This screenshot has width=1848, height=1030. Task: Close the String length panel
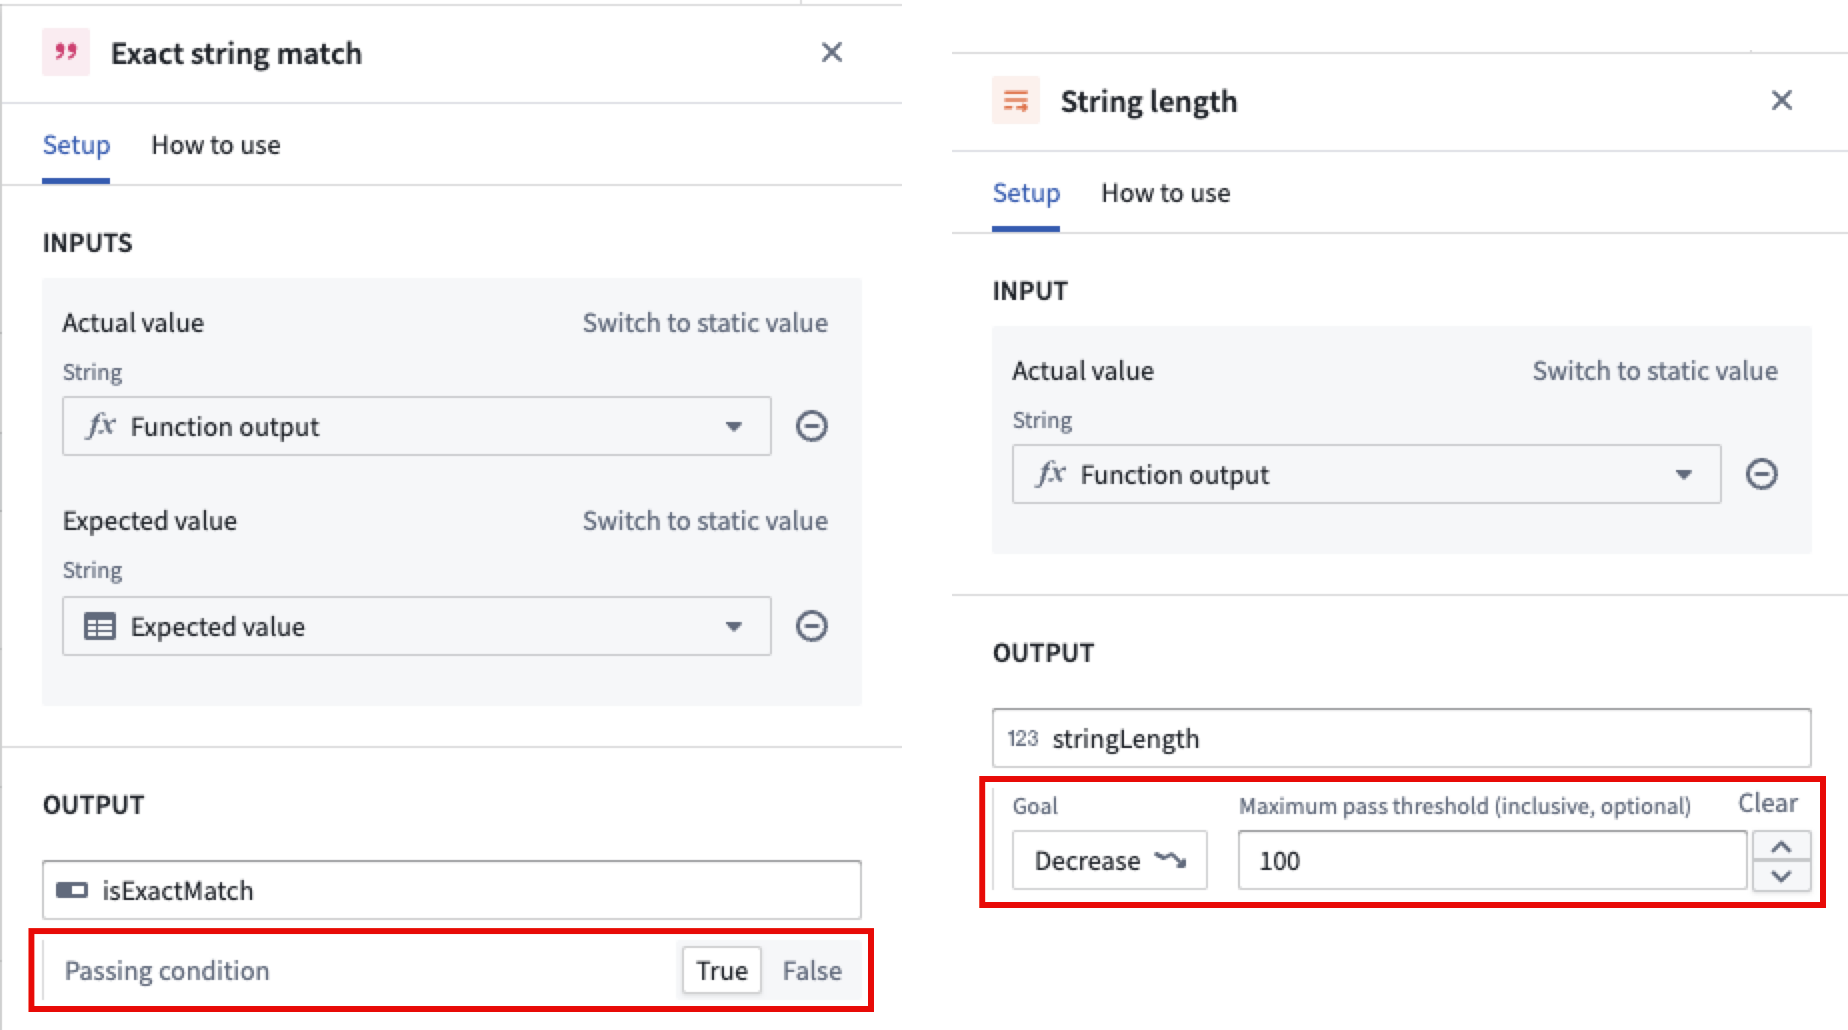coord(1781,100)
